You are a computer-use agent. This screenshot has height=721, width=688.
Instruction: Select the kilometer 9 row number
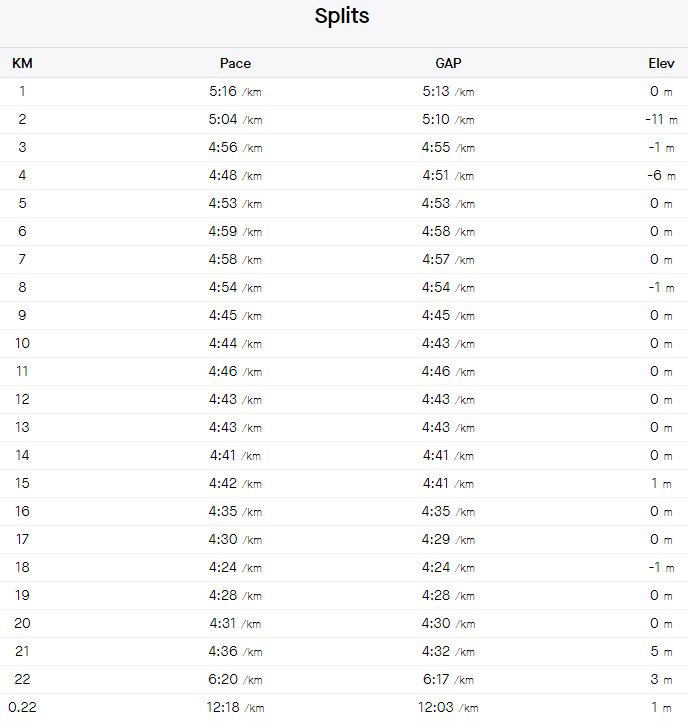point(22,316)
